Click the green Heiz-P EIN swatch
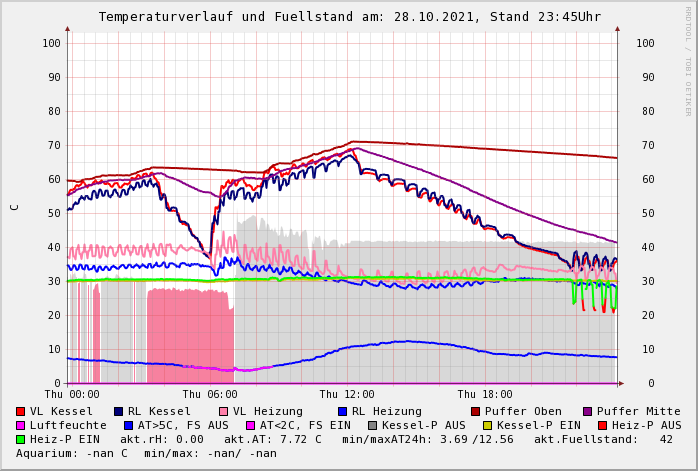This screenshot has height=471, width=698. tap(21, 439)
